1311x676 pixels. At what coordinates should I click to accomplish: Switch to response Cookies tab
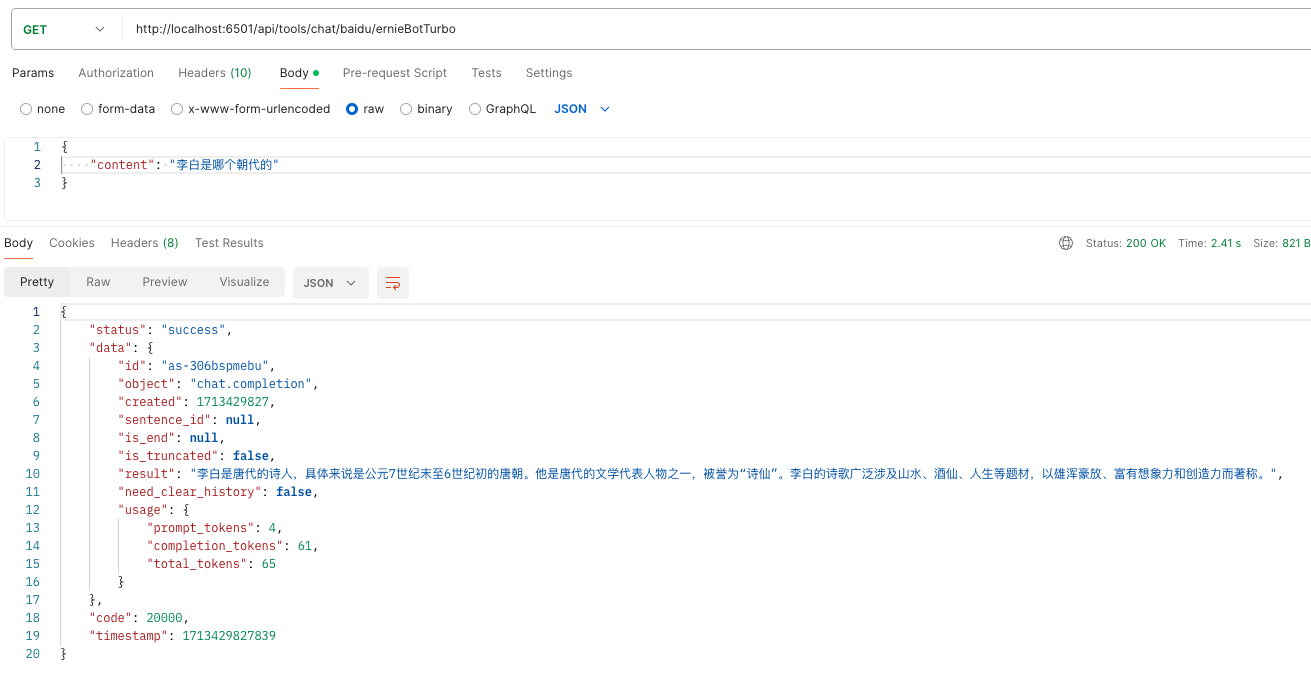point(72,243)
